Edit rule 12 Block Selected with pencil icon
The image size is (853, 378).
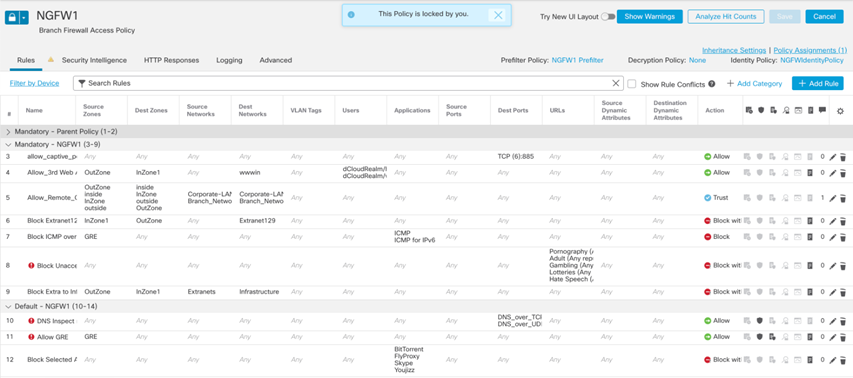pos(832,360)
